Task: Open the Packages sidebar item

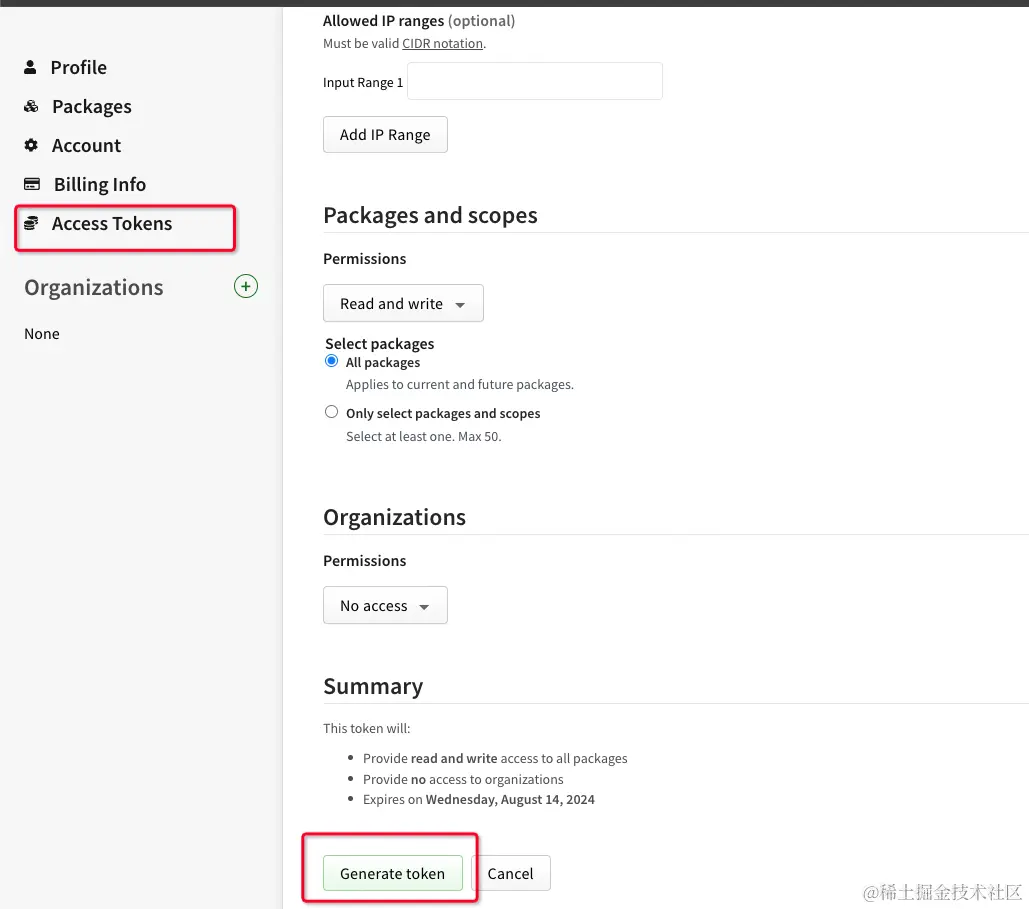Action: (92, 106)
